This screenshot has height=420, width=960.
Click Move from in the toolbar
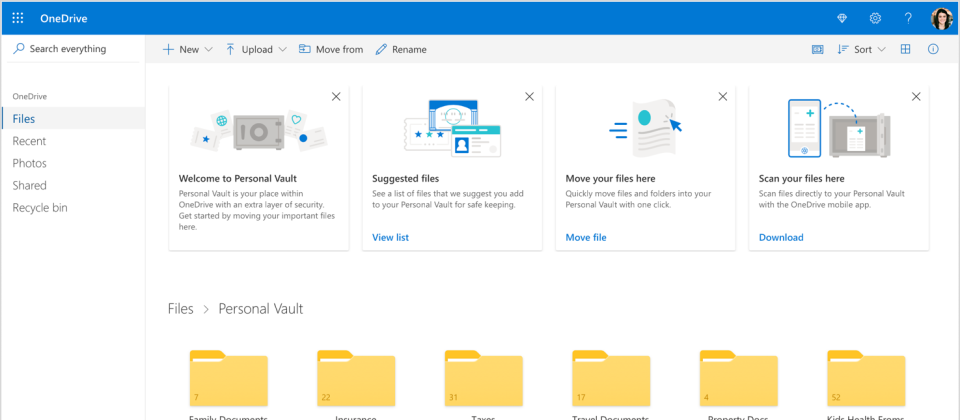click(x=331, y=50)
